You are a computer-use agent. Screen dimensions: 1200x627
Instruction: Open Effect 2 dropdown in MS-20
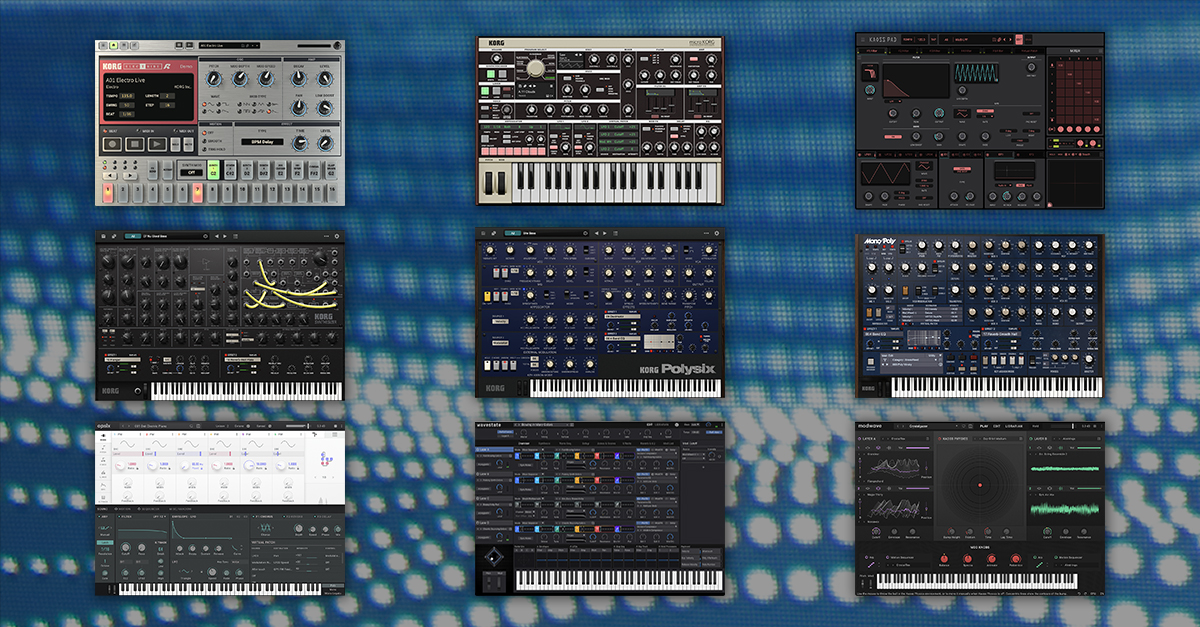coord(243,360)
